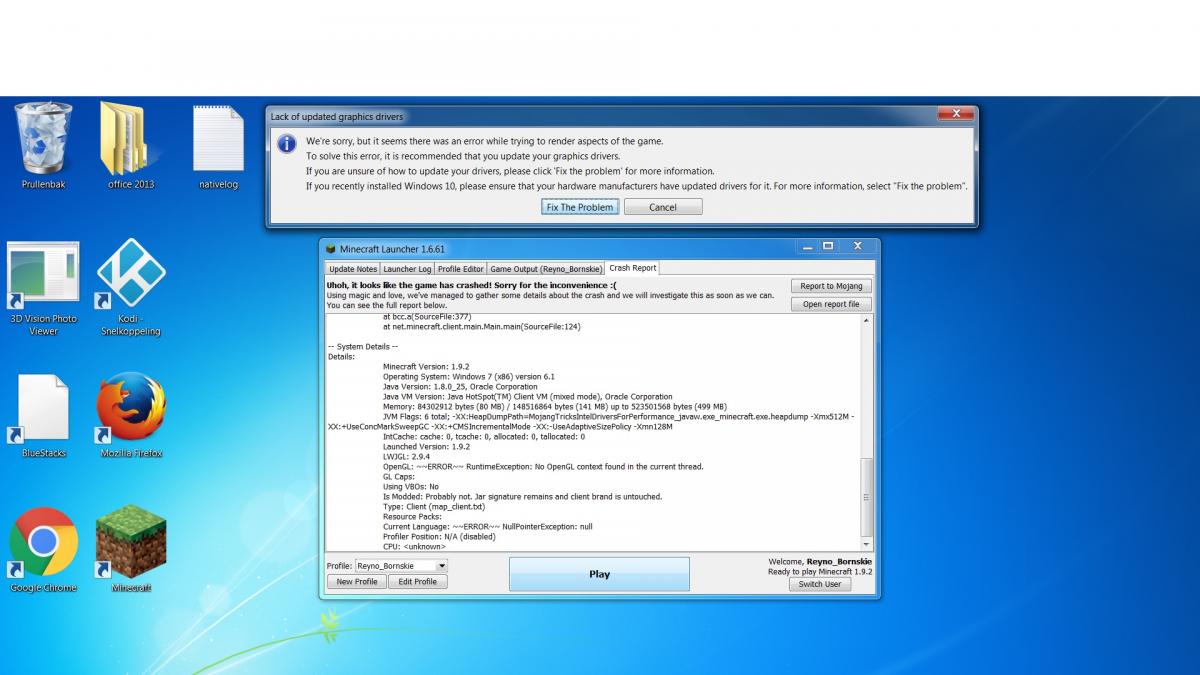Go to the Profile Editor tab

(460, 269)
